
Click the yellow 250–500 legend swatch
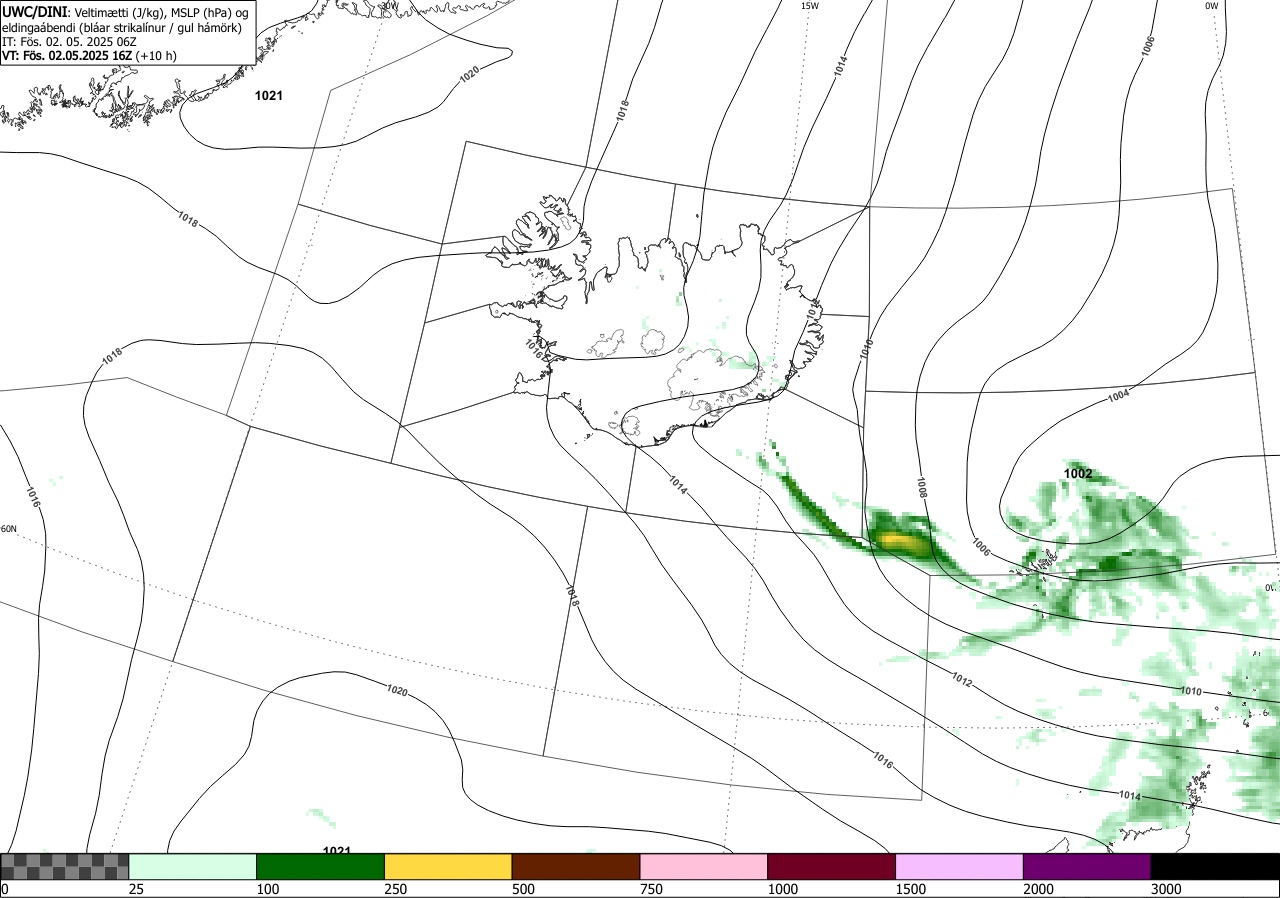point(448,866)
